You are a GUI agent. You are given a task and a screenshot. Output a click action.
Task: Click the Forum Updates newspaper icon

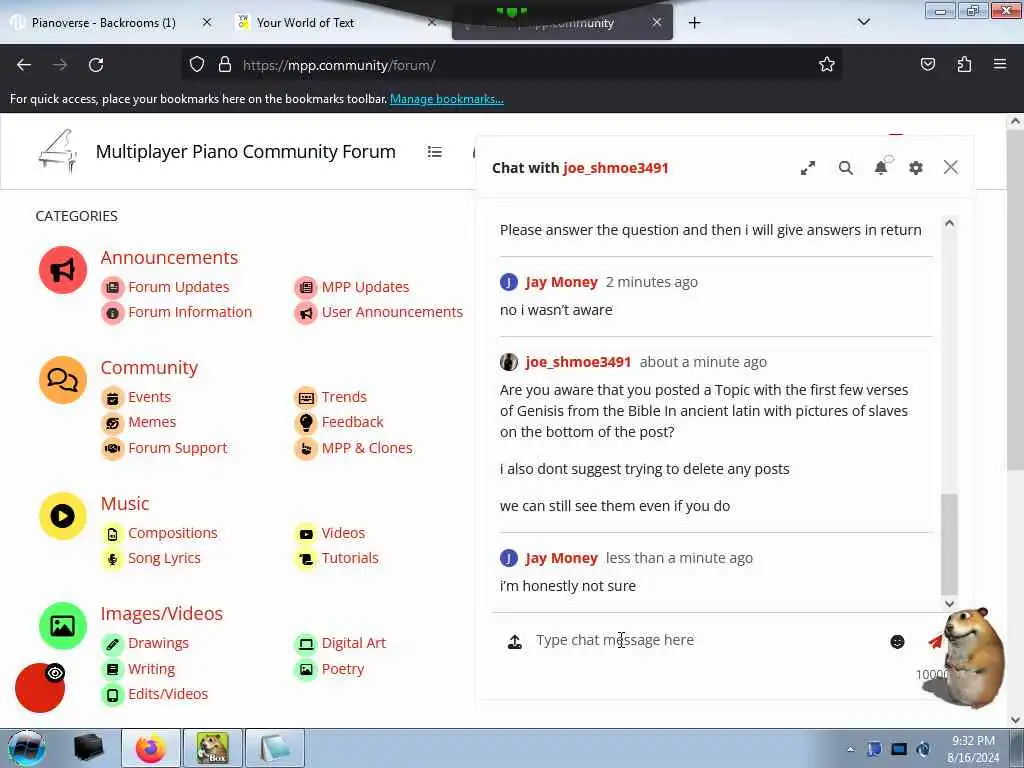tap(112, 287)
